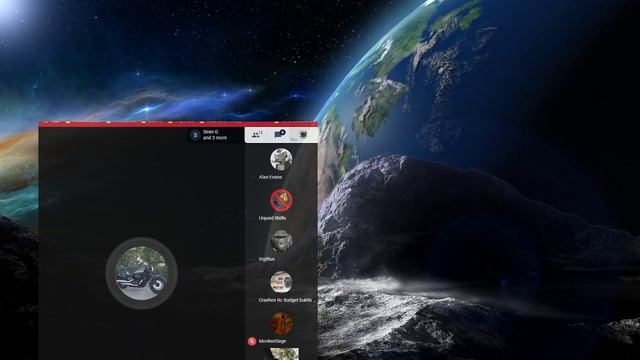
Task: Open the third panel tab icon
Action: pyautogui.click(x=303, y=135)
